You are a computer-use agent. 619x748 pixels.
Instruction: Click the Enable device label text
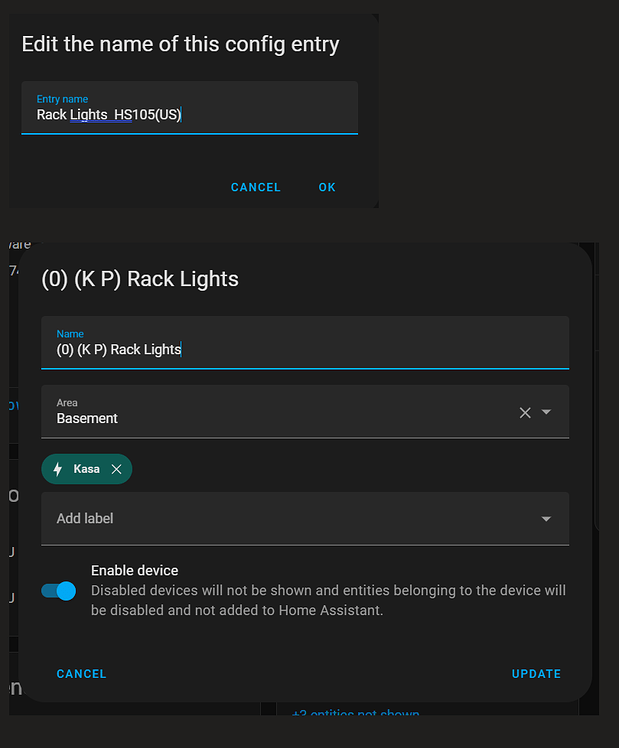point(134,570)
